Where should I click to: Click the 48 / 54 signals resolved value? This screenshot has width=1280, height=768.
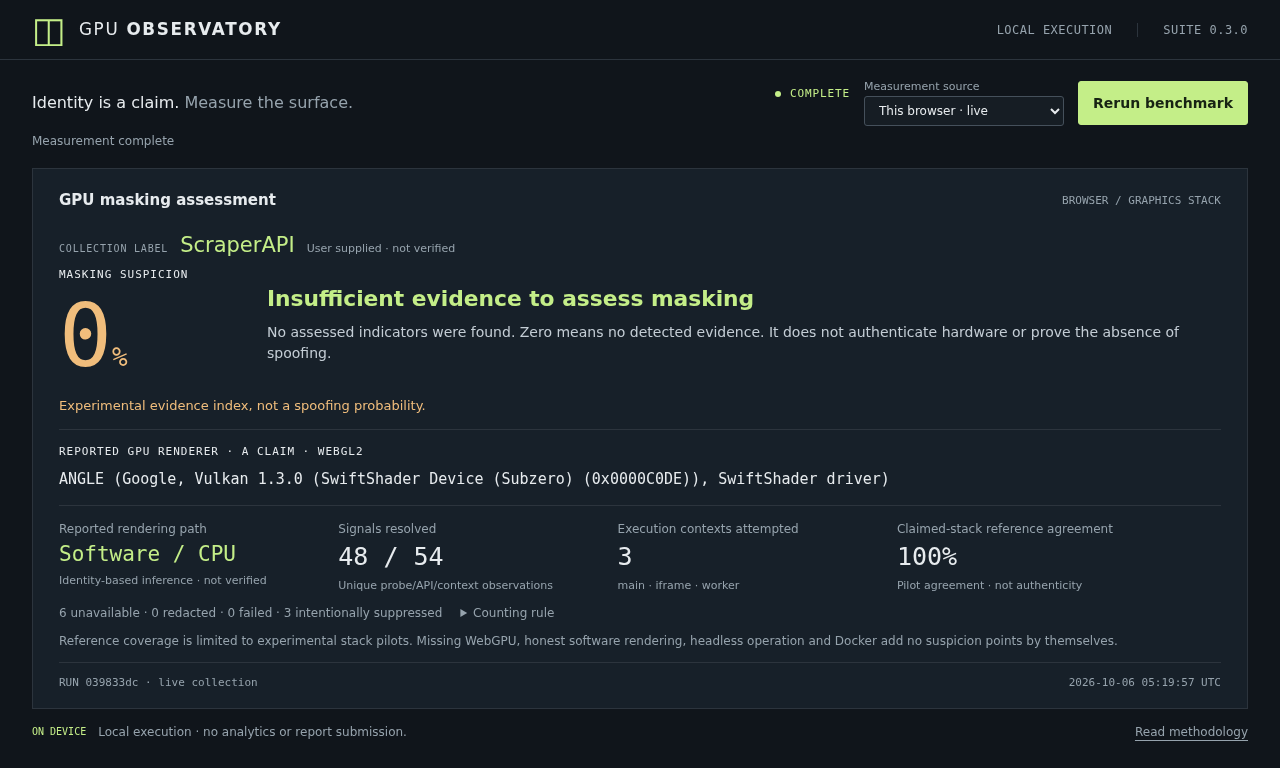(390, 557)
